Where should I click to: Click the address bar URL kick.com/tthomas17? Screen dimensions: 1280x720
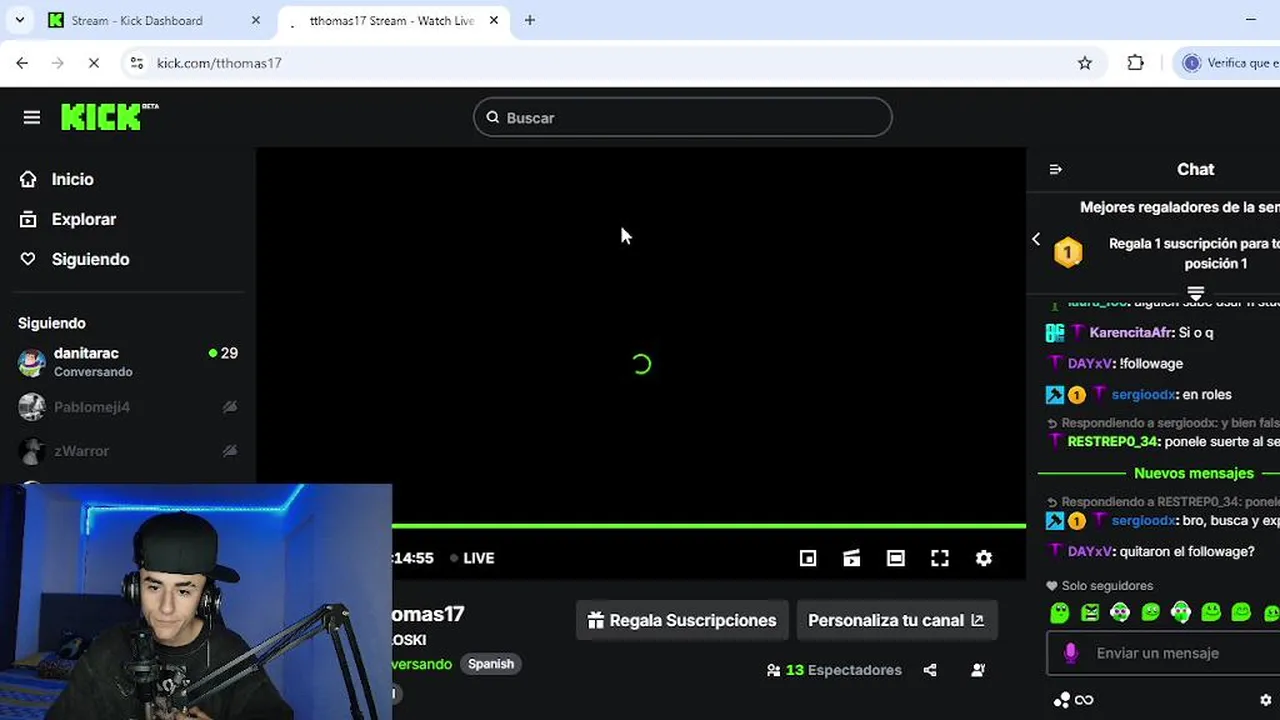(219, 63)
